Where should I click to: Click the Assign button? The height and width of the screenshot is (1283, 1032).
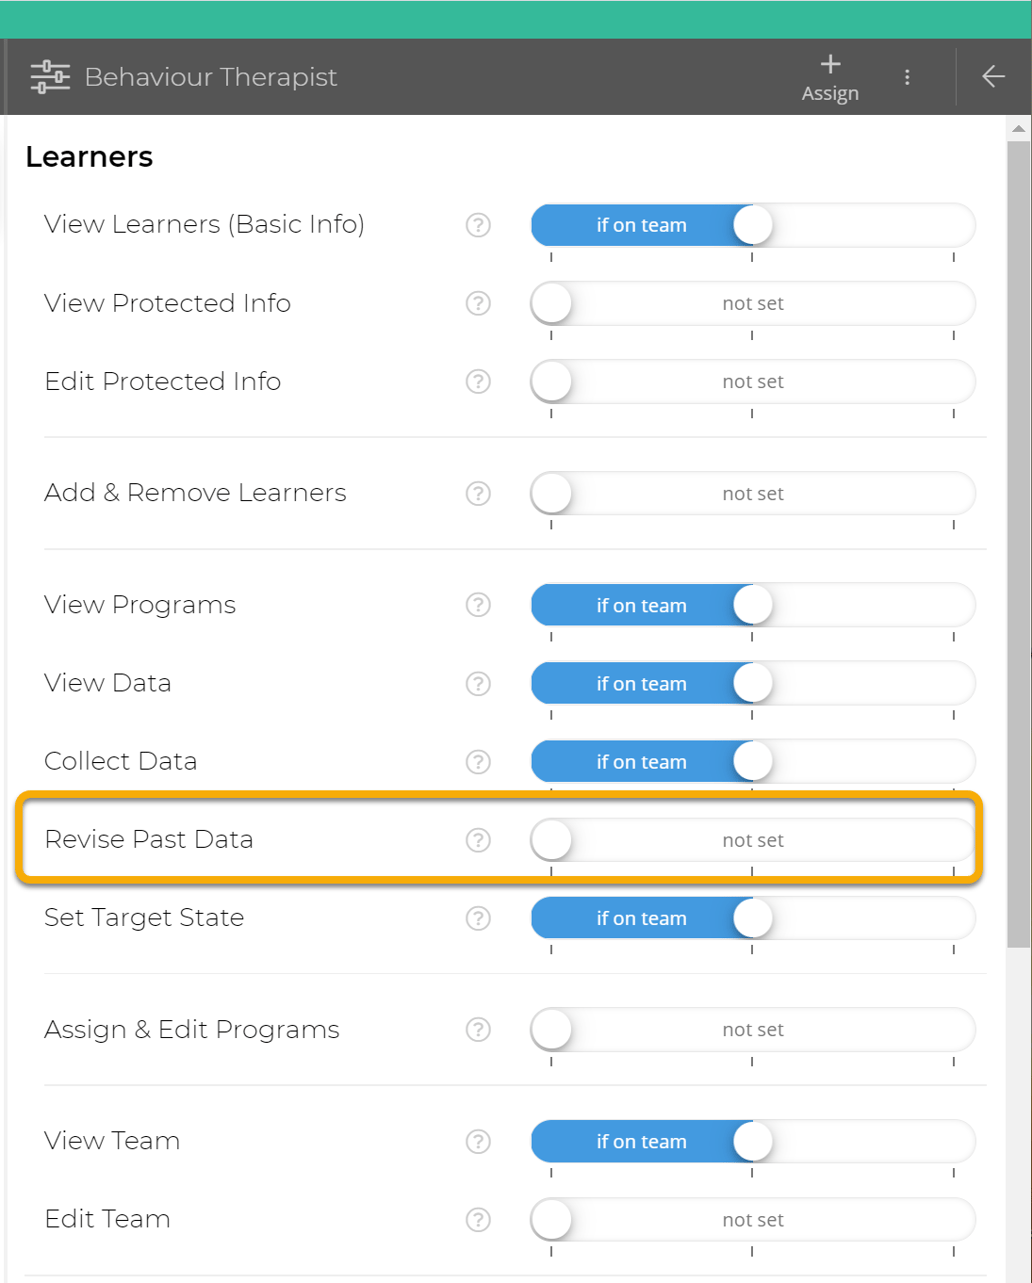tap(830, 77)
